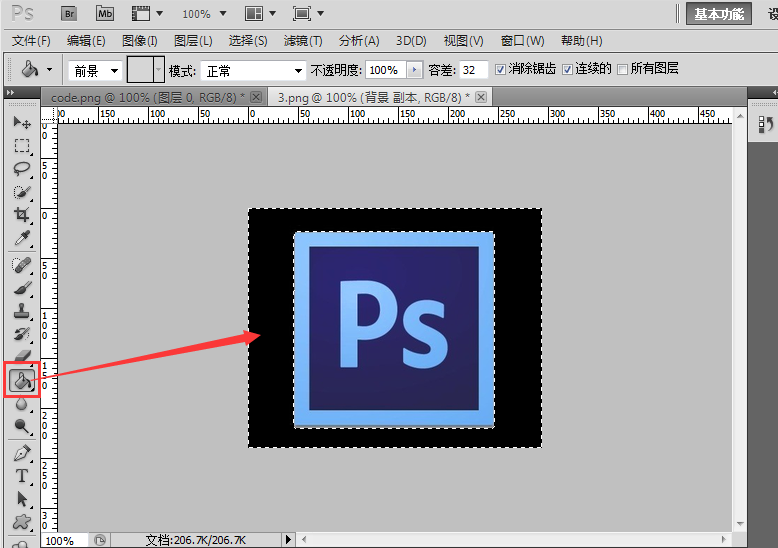Open the History panel icon on right dock
Image resolution: width=778 pixels, height=548 pixels.
(x=766, y=125)
